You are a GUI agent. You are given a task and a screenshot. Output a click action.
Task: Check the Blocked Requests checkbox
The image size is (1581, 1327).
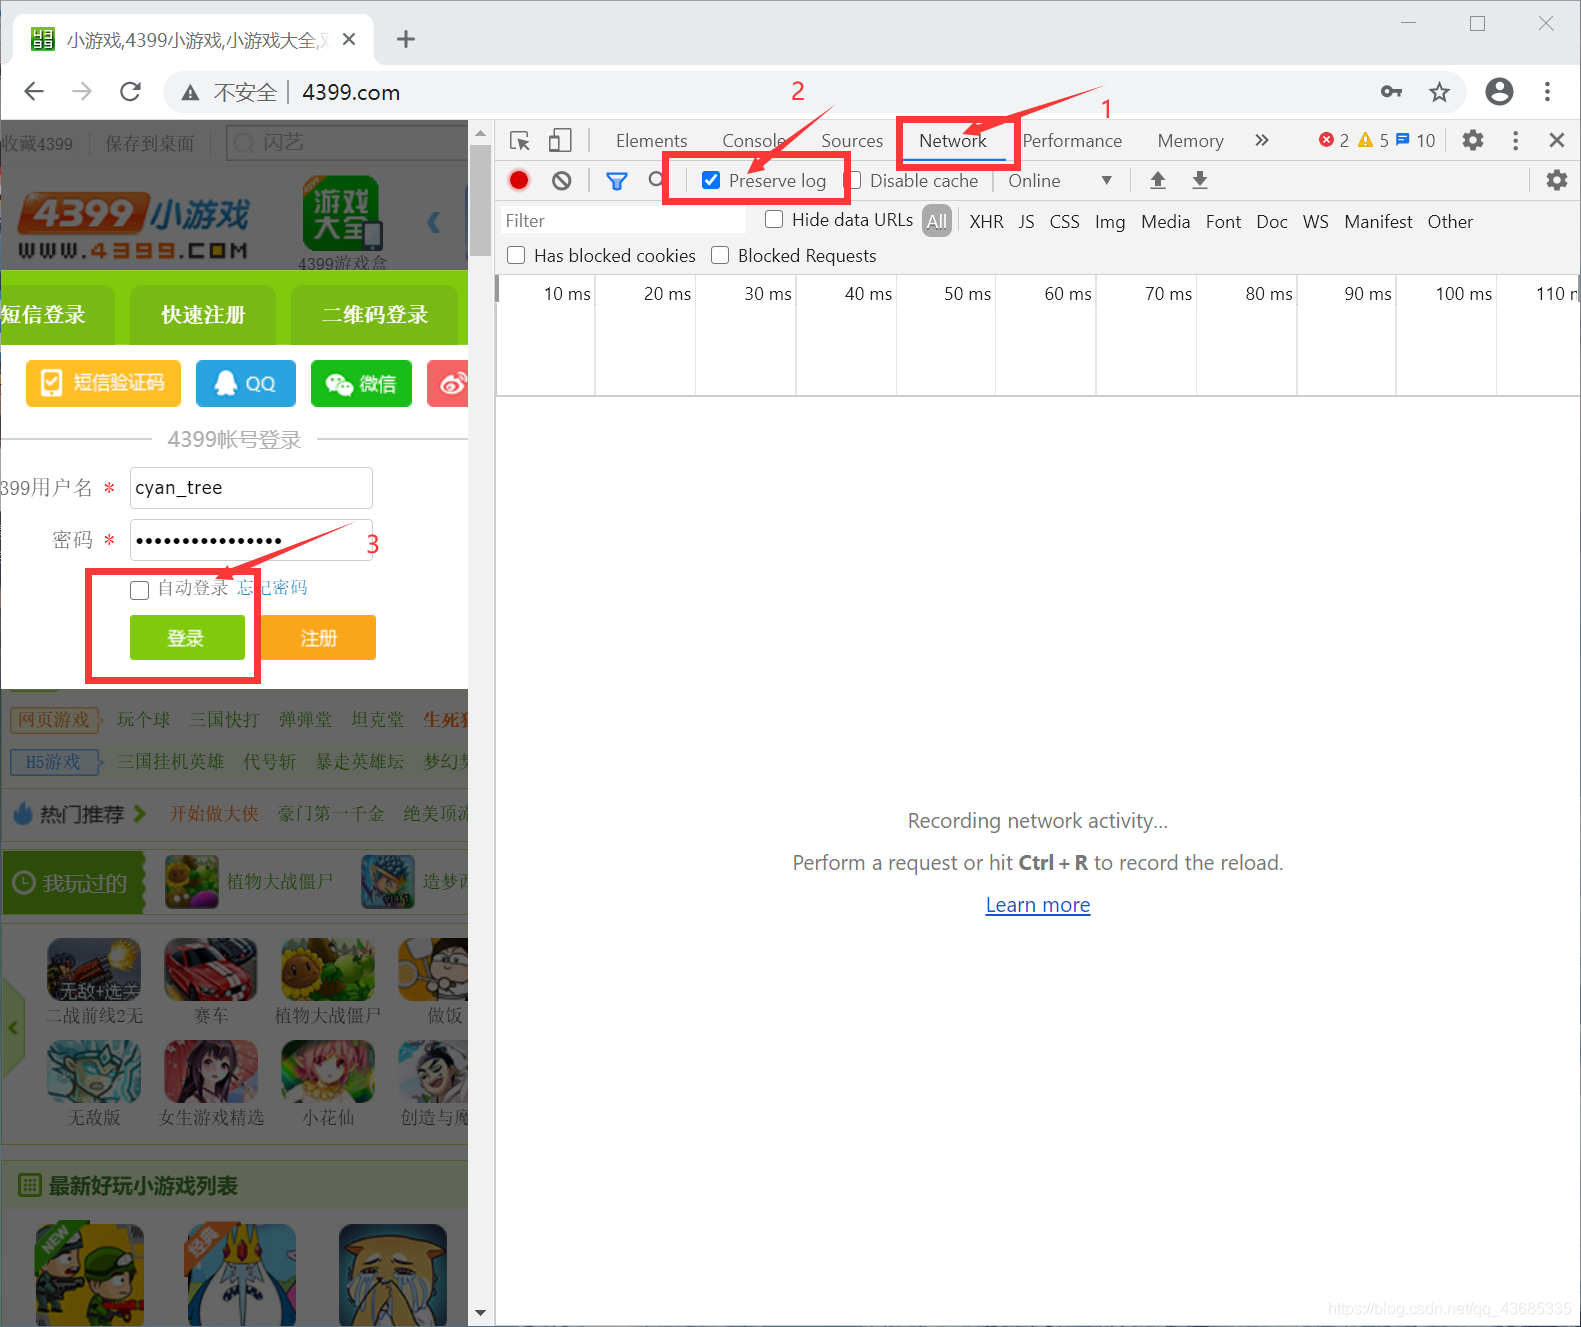pyautogui.click(x=720, y=255)
